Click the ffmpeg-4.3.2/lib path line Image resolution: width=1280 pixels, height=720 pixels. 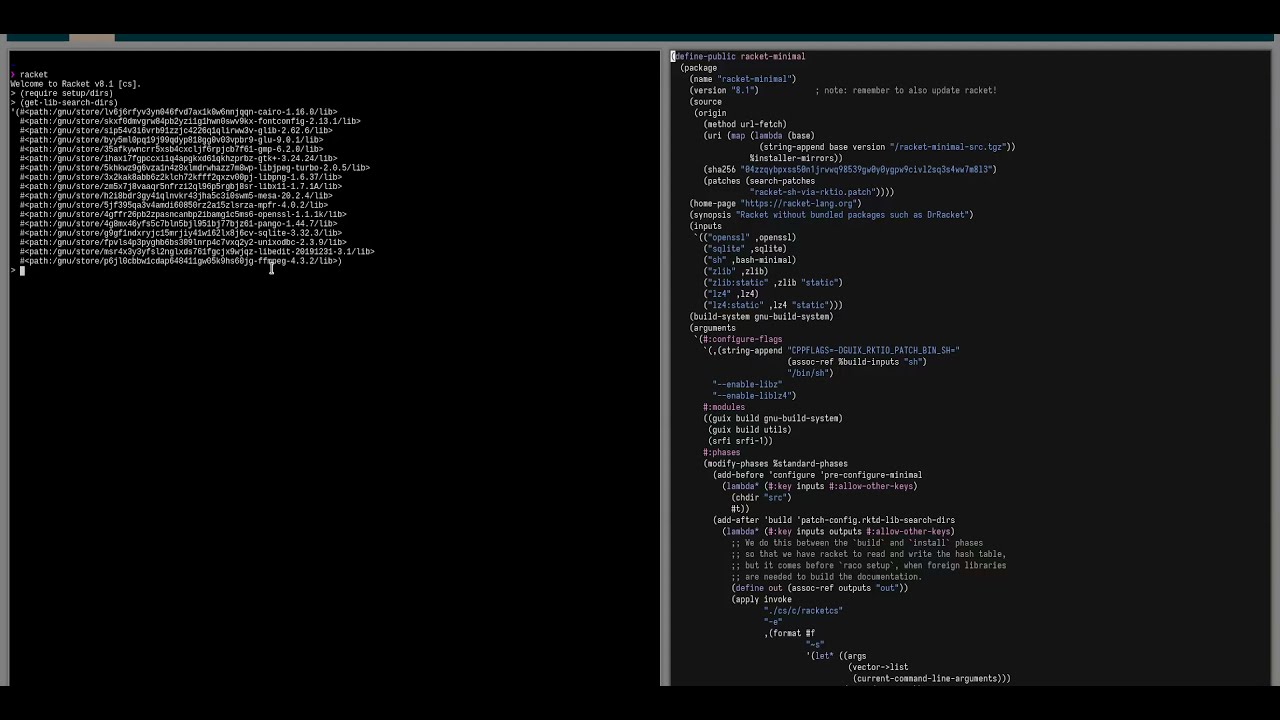181,261
